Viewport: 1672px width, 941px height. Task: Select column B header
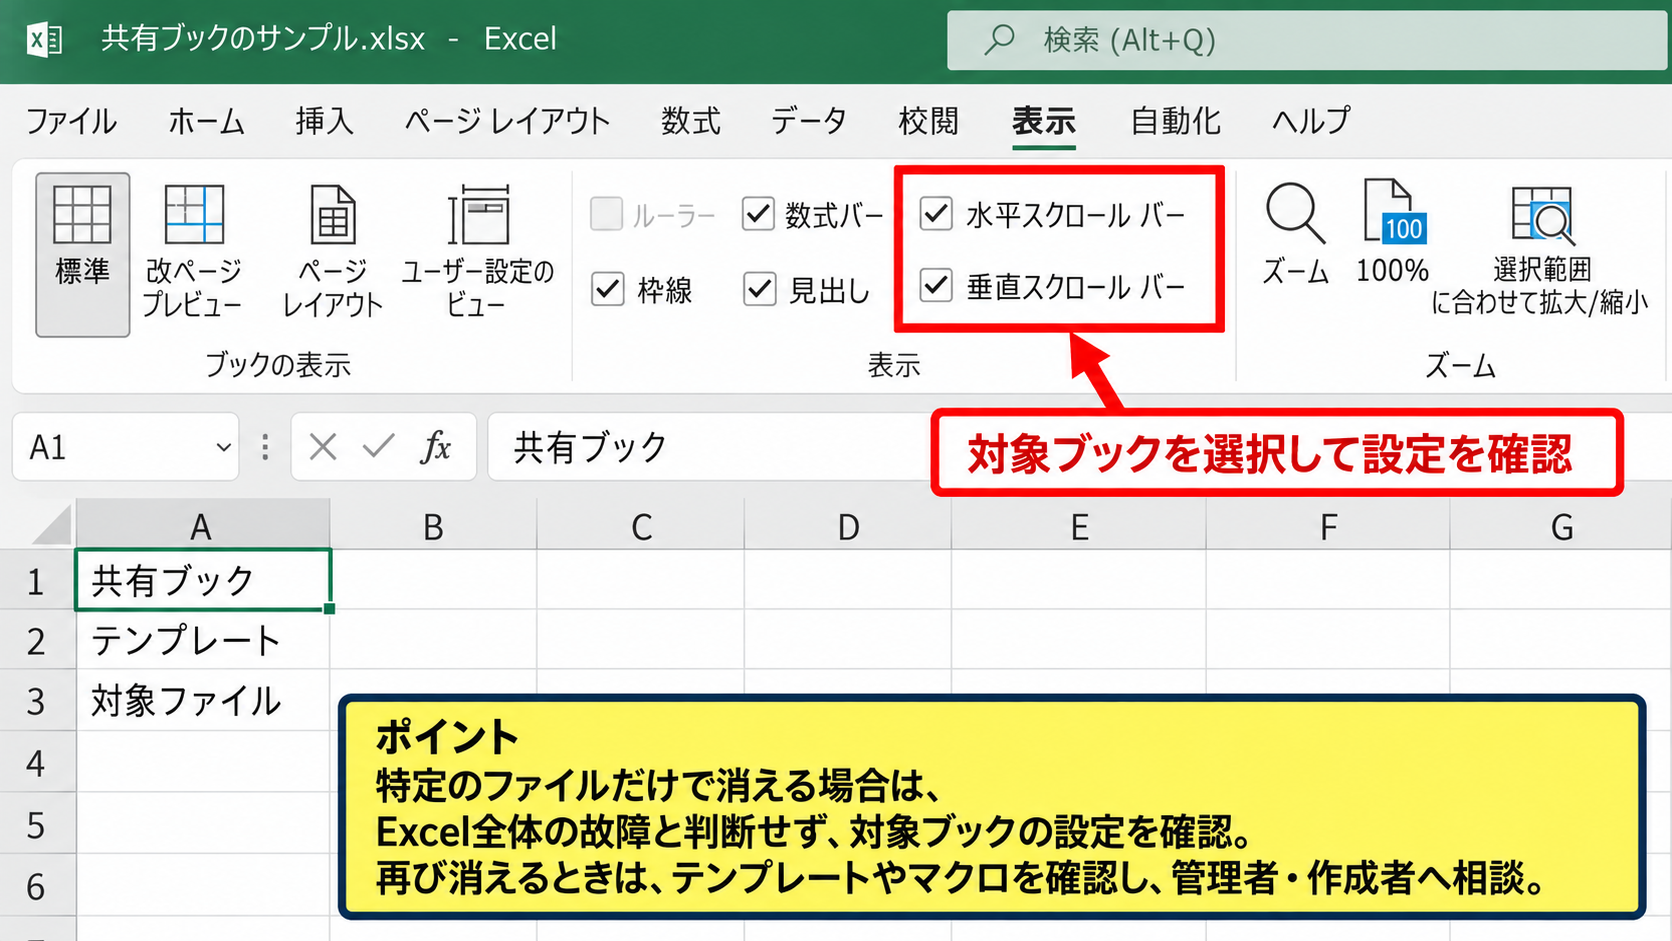[x=433, y=525]
